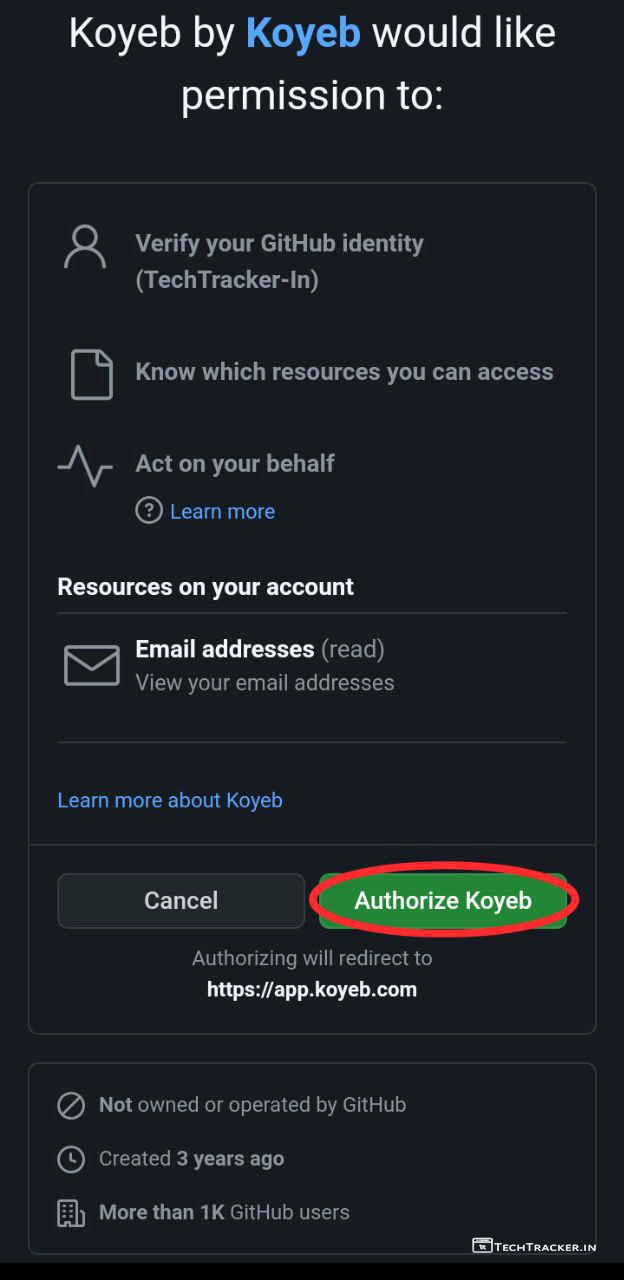Click the organization building icon
This screenshot has height=1280, width=624.
coord(71,1213)
